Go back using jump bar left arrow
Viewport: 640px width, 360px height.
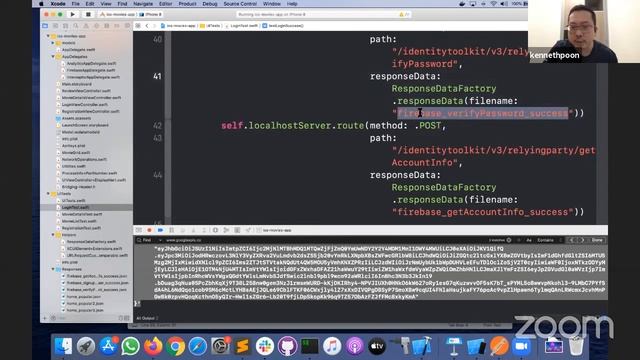[147, 26]
